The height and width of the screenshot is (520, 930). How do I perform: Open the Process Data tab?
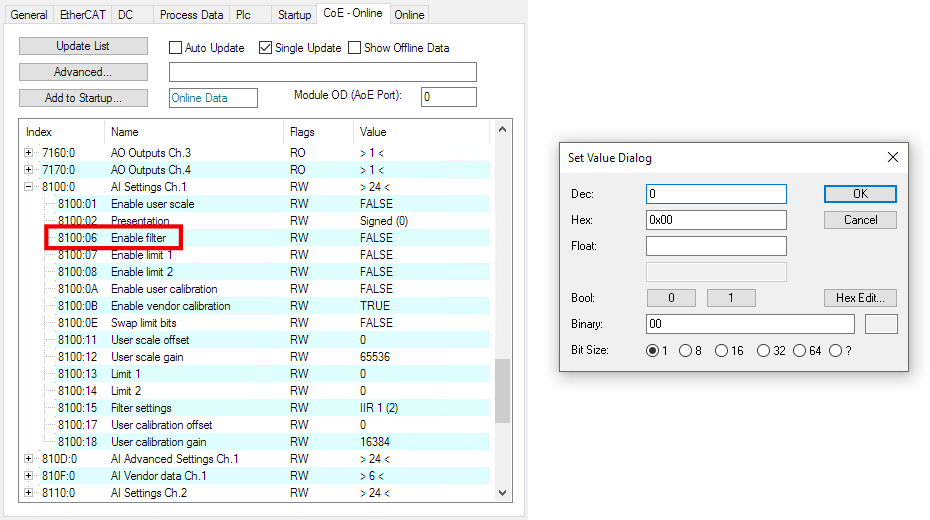192,15
